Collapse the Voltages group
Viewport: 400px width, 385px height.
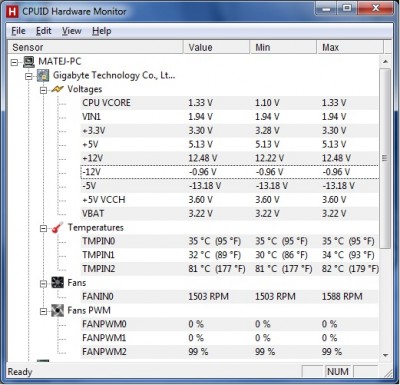tap(43, 90)
